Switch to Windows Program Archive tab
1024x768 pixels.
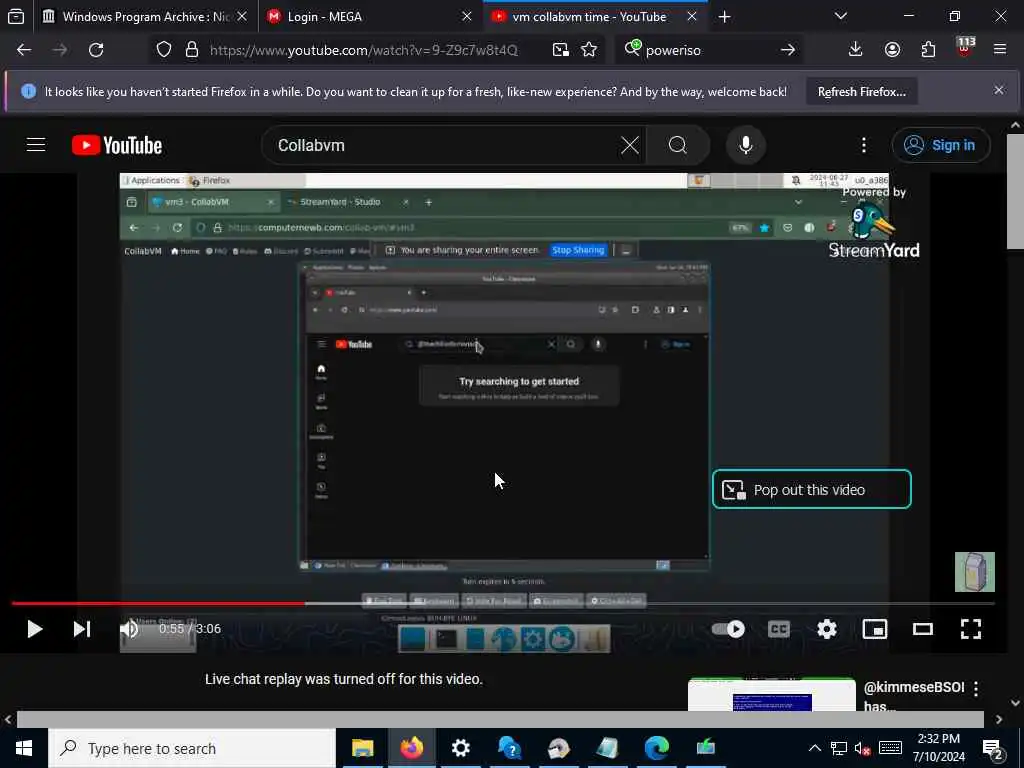click(145, 17)
